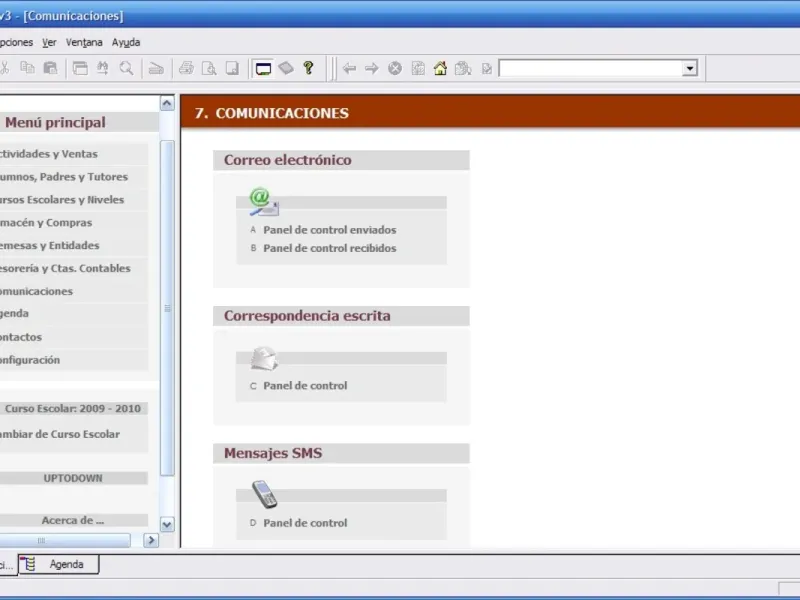This screenshot has width=800, height=600.
Task: Click the sidebar horizontal scrollbar thumb
Action: (65, 540)
